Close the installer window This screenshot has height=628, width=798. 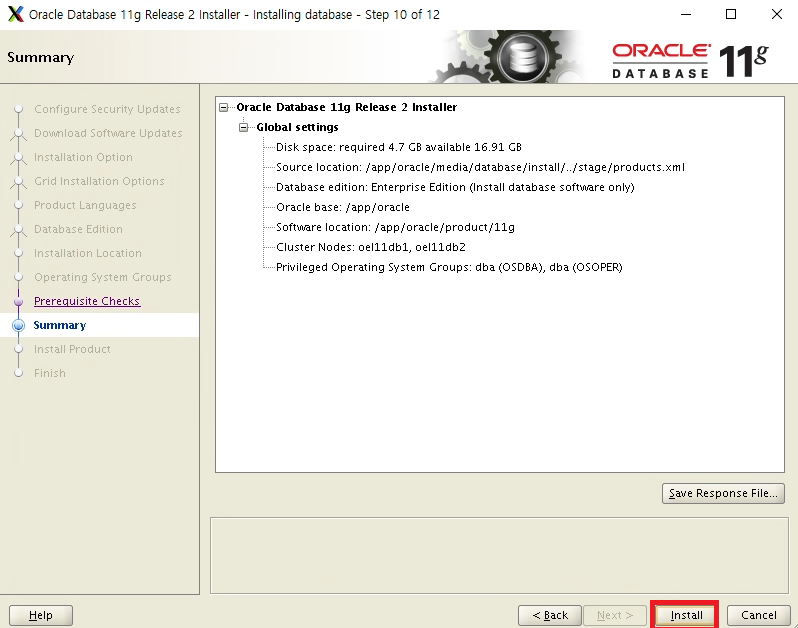777,14
